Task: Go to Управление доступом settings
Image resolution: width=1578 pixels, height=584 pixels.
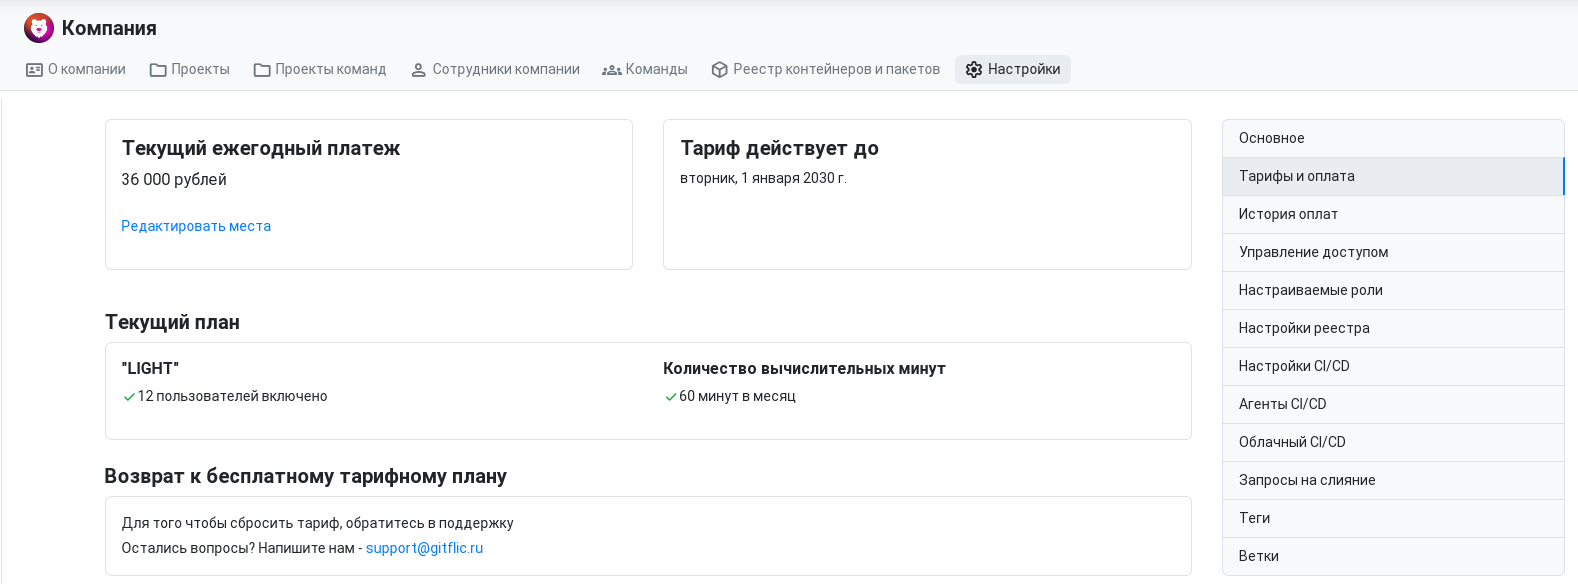Action: point(1393,252)
